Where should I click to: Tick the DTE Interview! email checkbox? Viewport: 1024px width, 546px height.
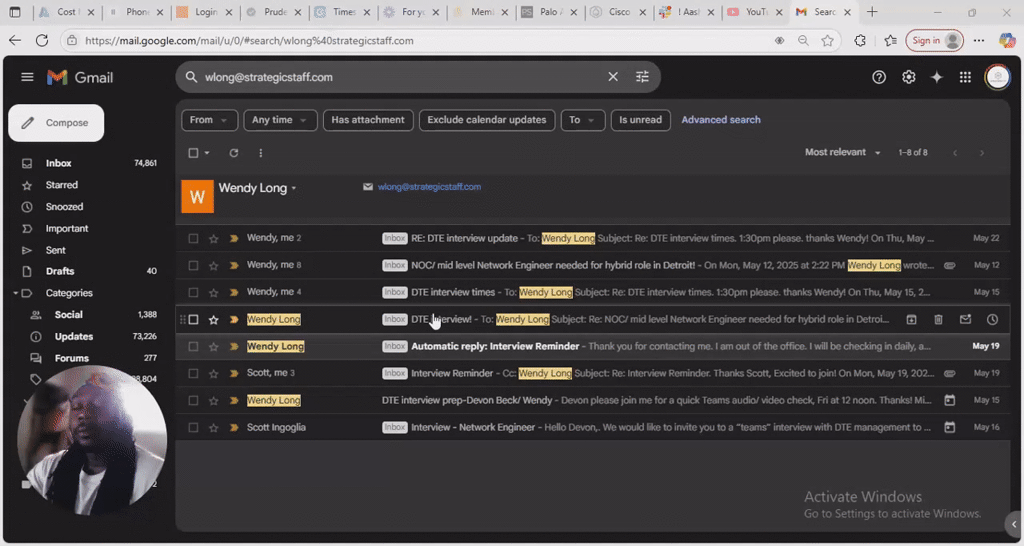click(193, 319)
